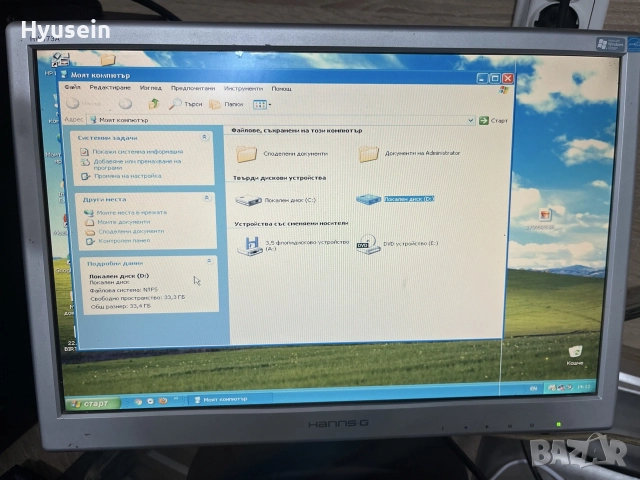The image size is (640, 480).
Task: Open the Помощ menu
Action: (x=282, y=89)
